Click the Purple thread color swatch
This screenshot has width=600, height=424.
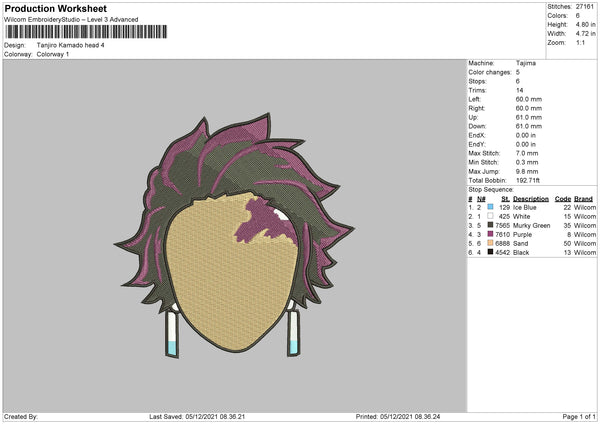click(490, 234)
